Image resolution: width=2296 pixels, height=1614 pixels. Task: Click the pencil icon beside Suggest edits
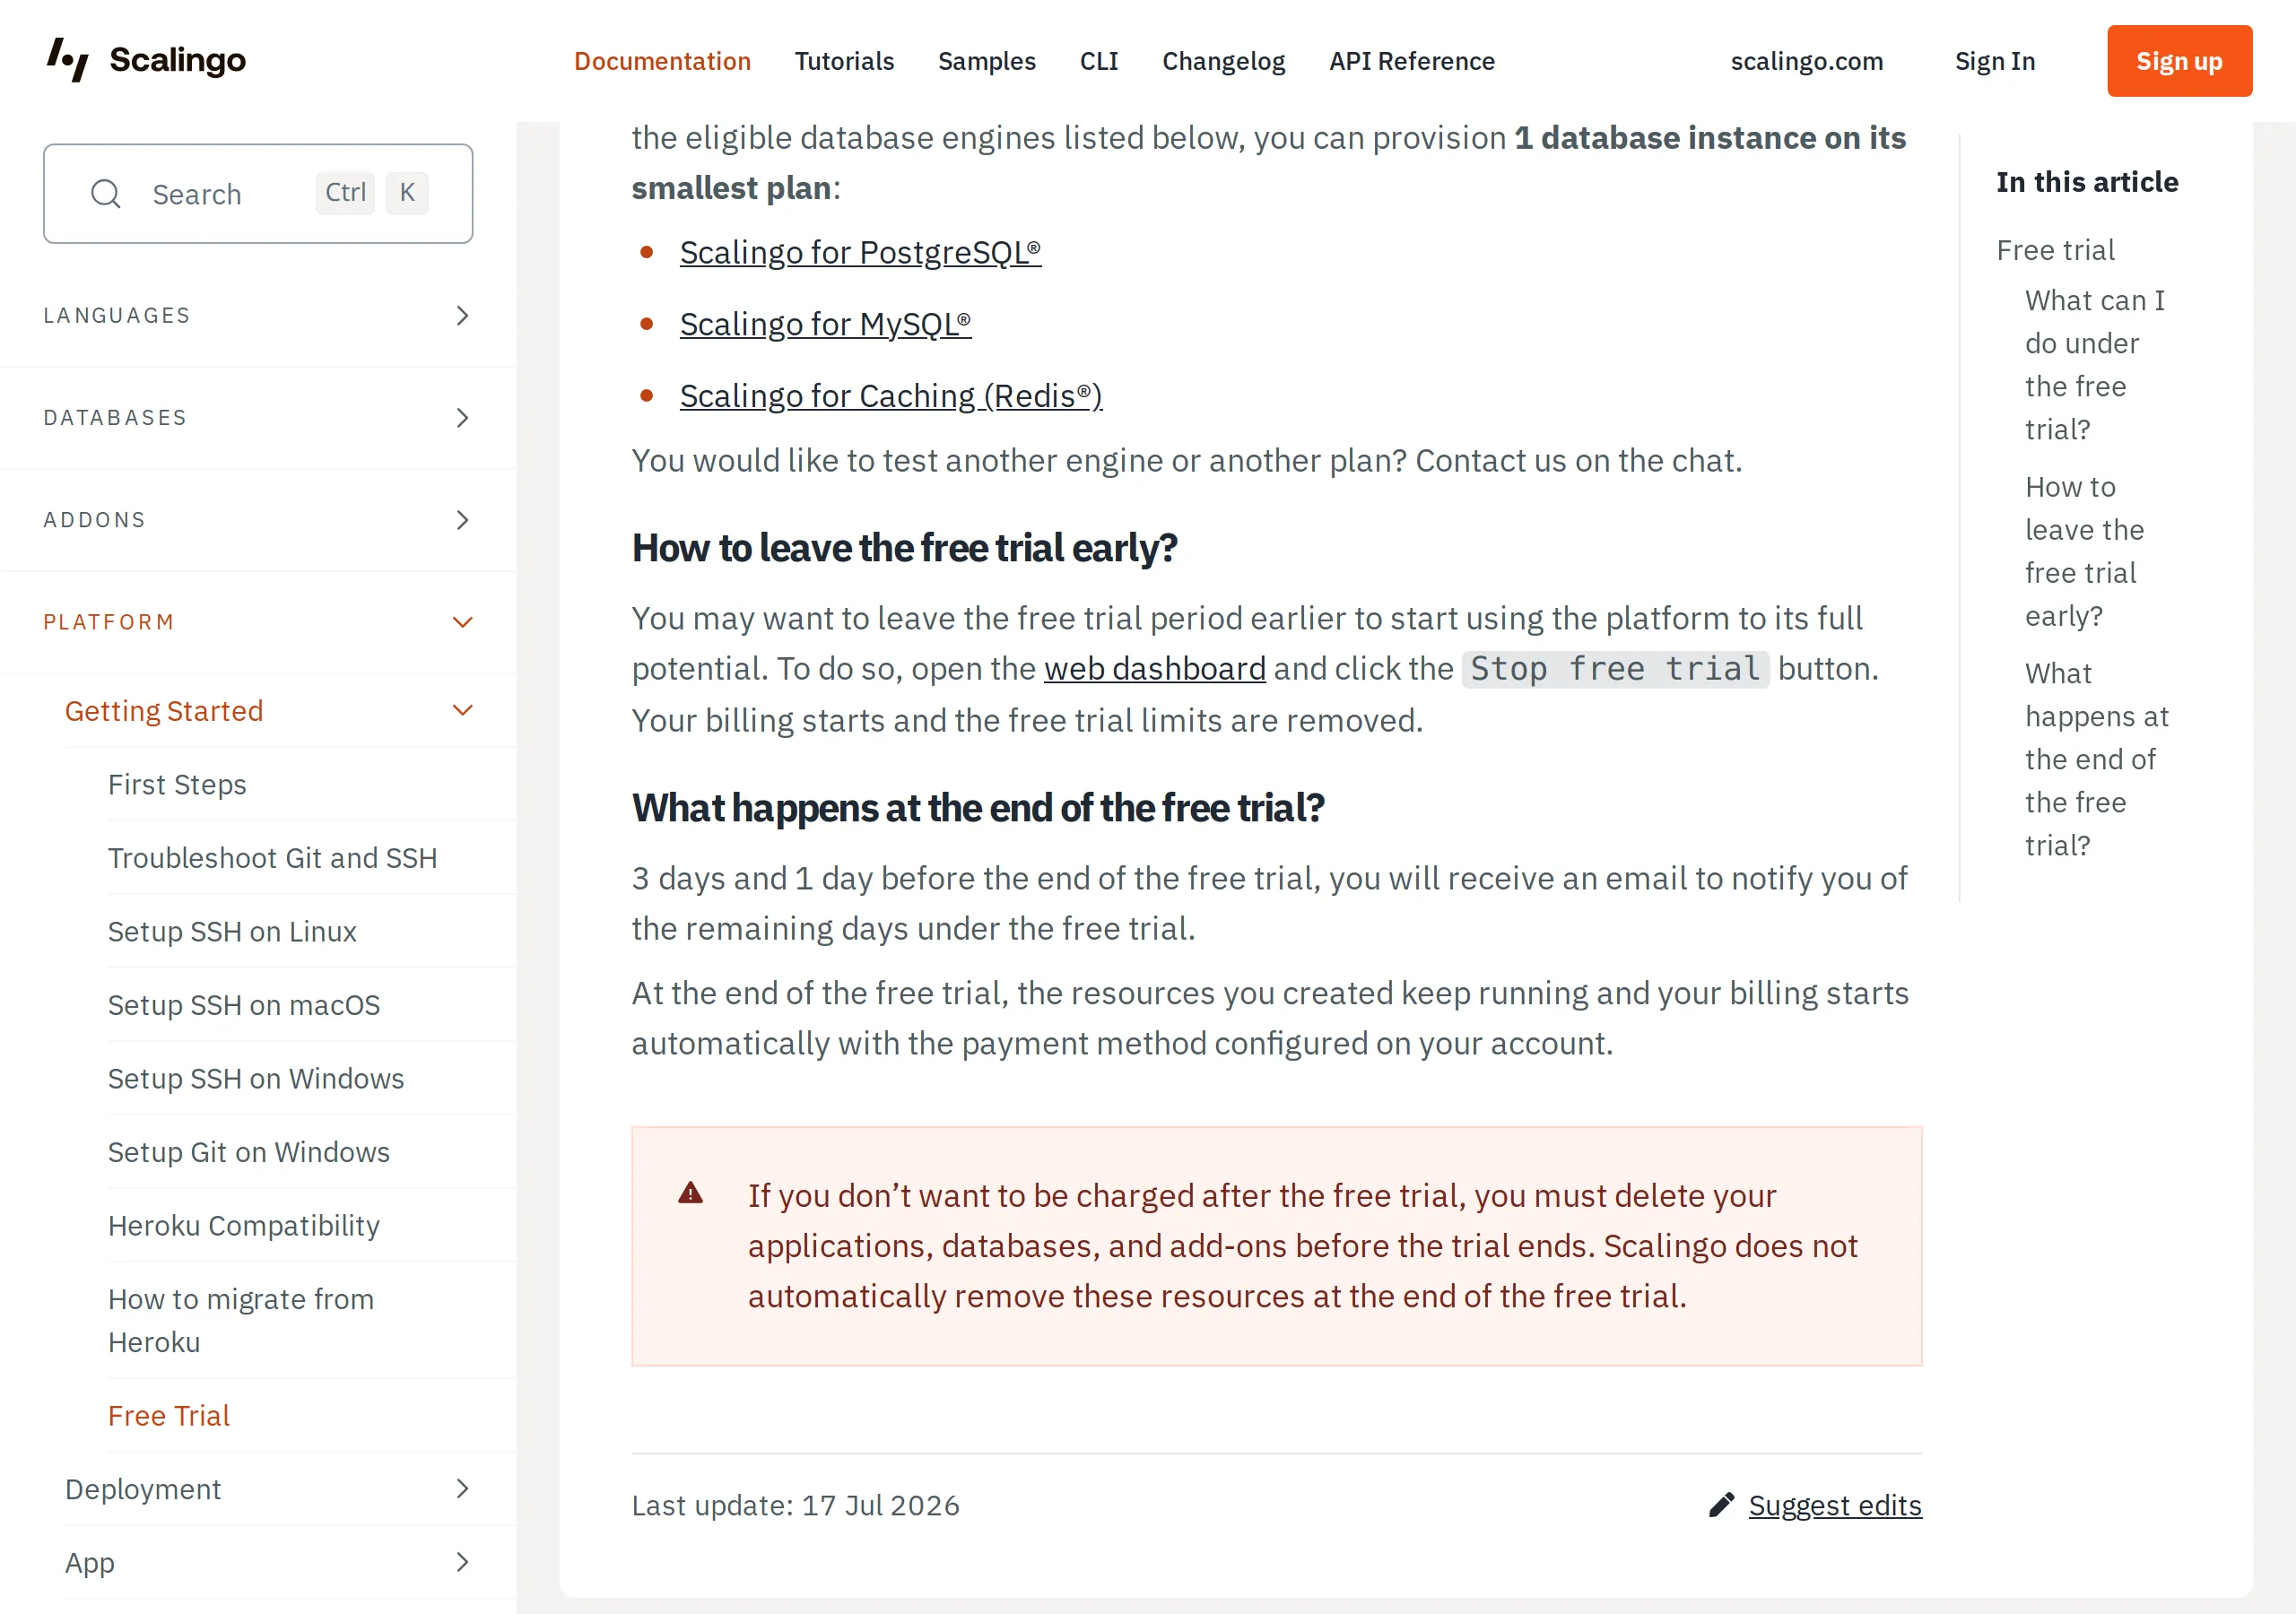pos(1721,1505)
